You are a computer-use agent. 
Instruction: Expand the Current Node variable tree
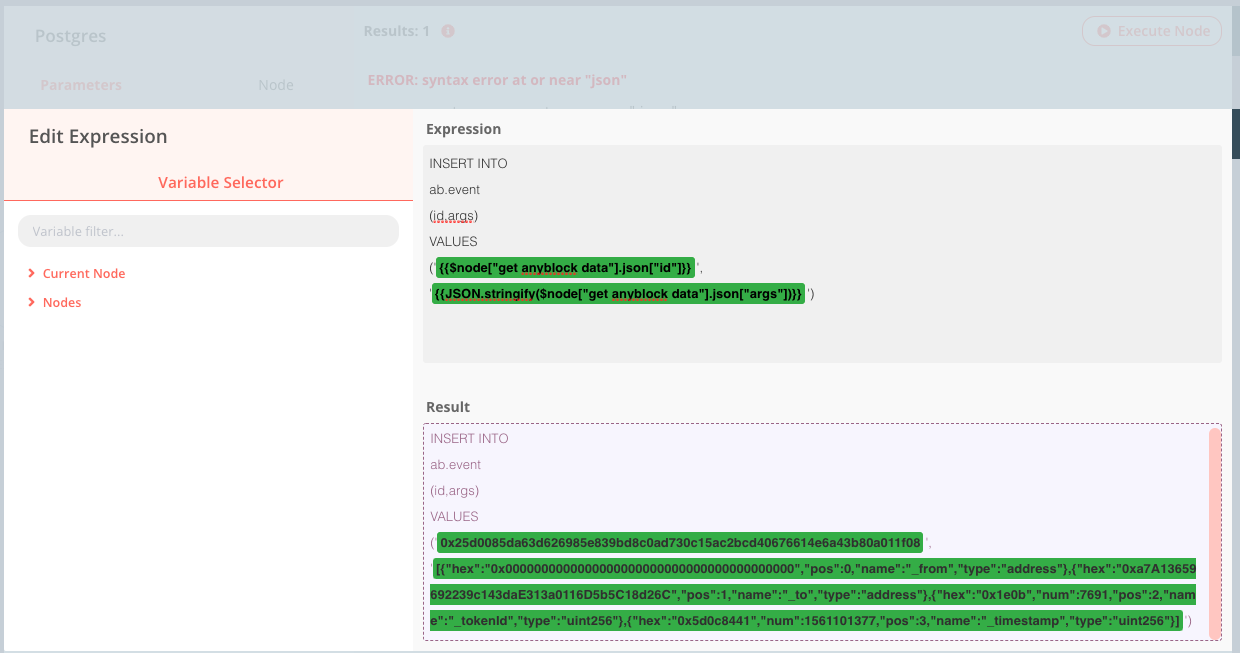[x=84, y=273]
